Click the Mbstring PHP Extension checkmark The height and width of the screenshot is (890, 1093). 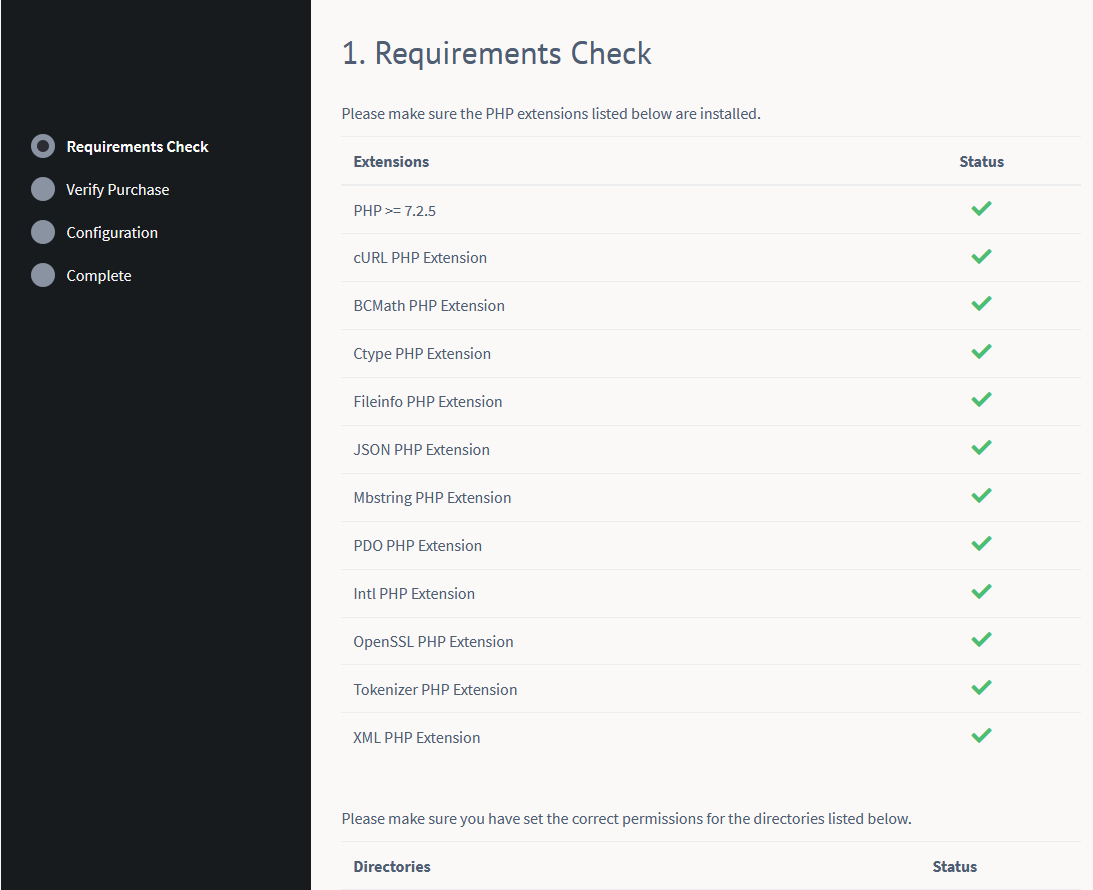[x=981, y=496]
